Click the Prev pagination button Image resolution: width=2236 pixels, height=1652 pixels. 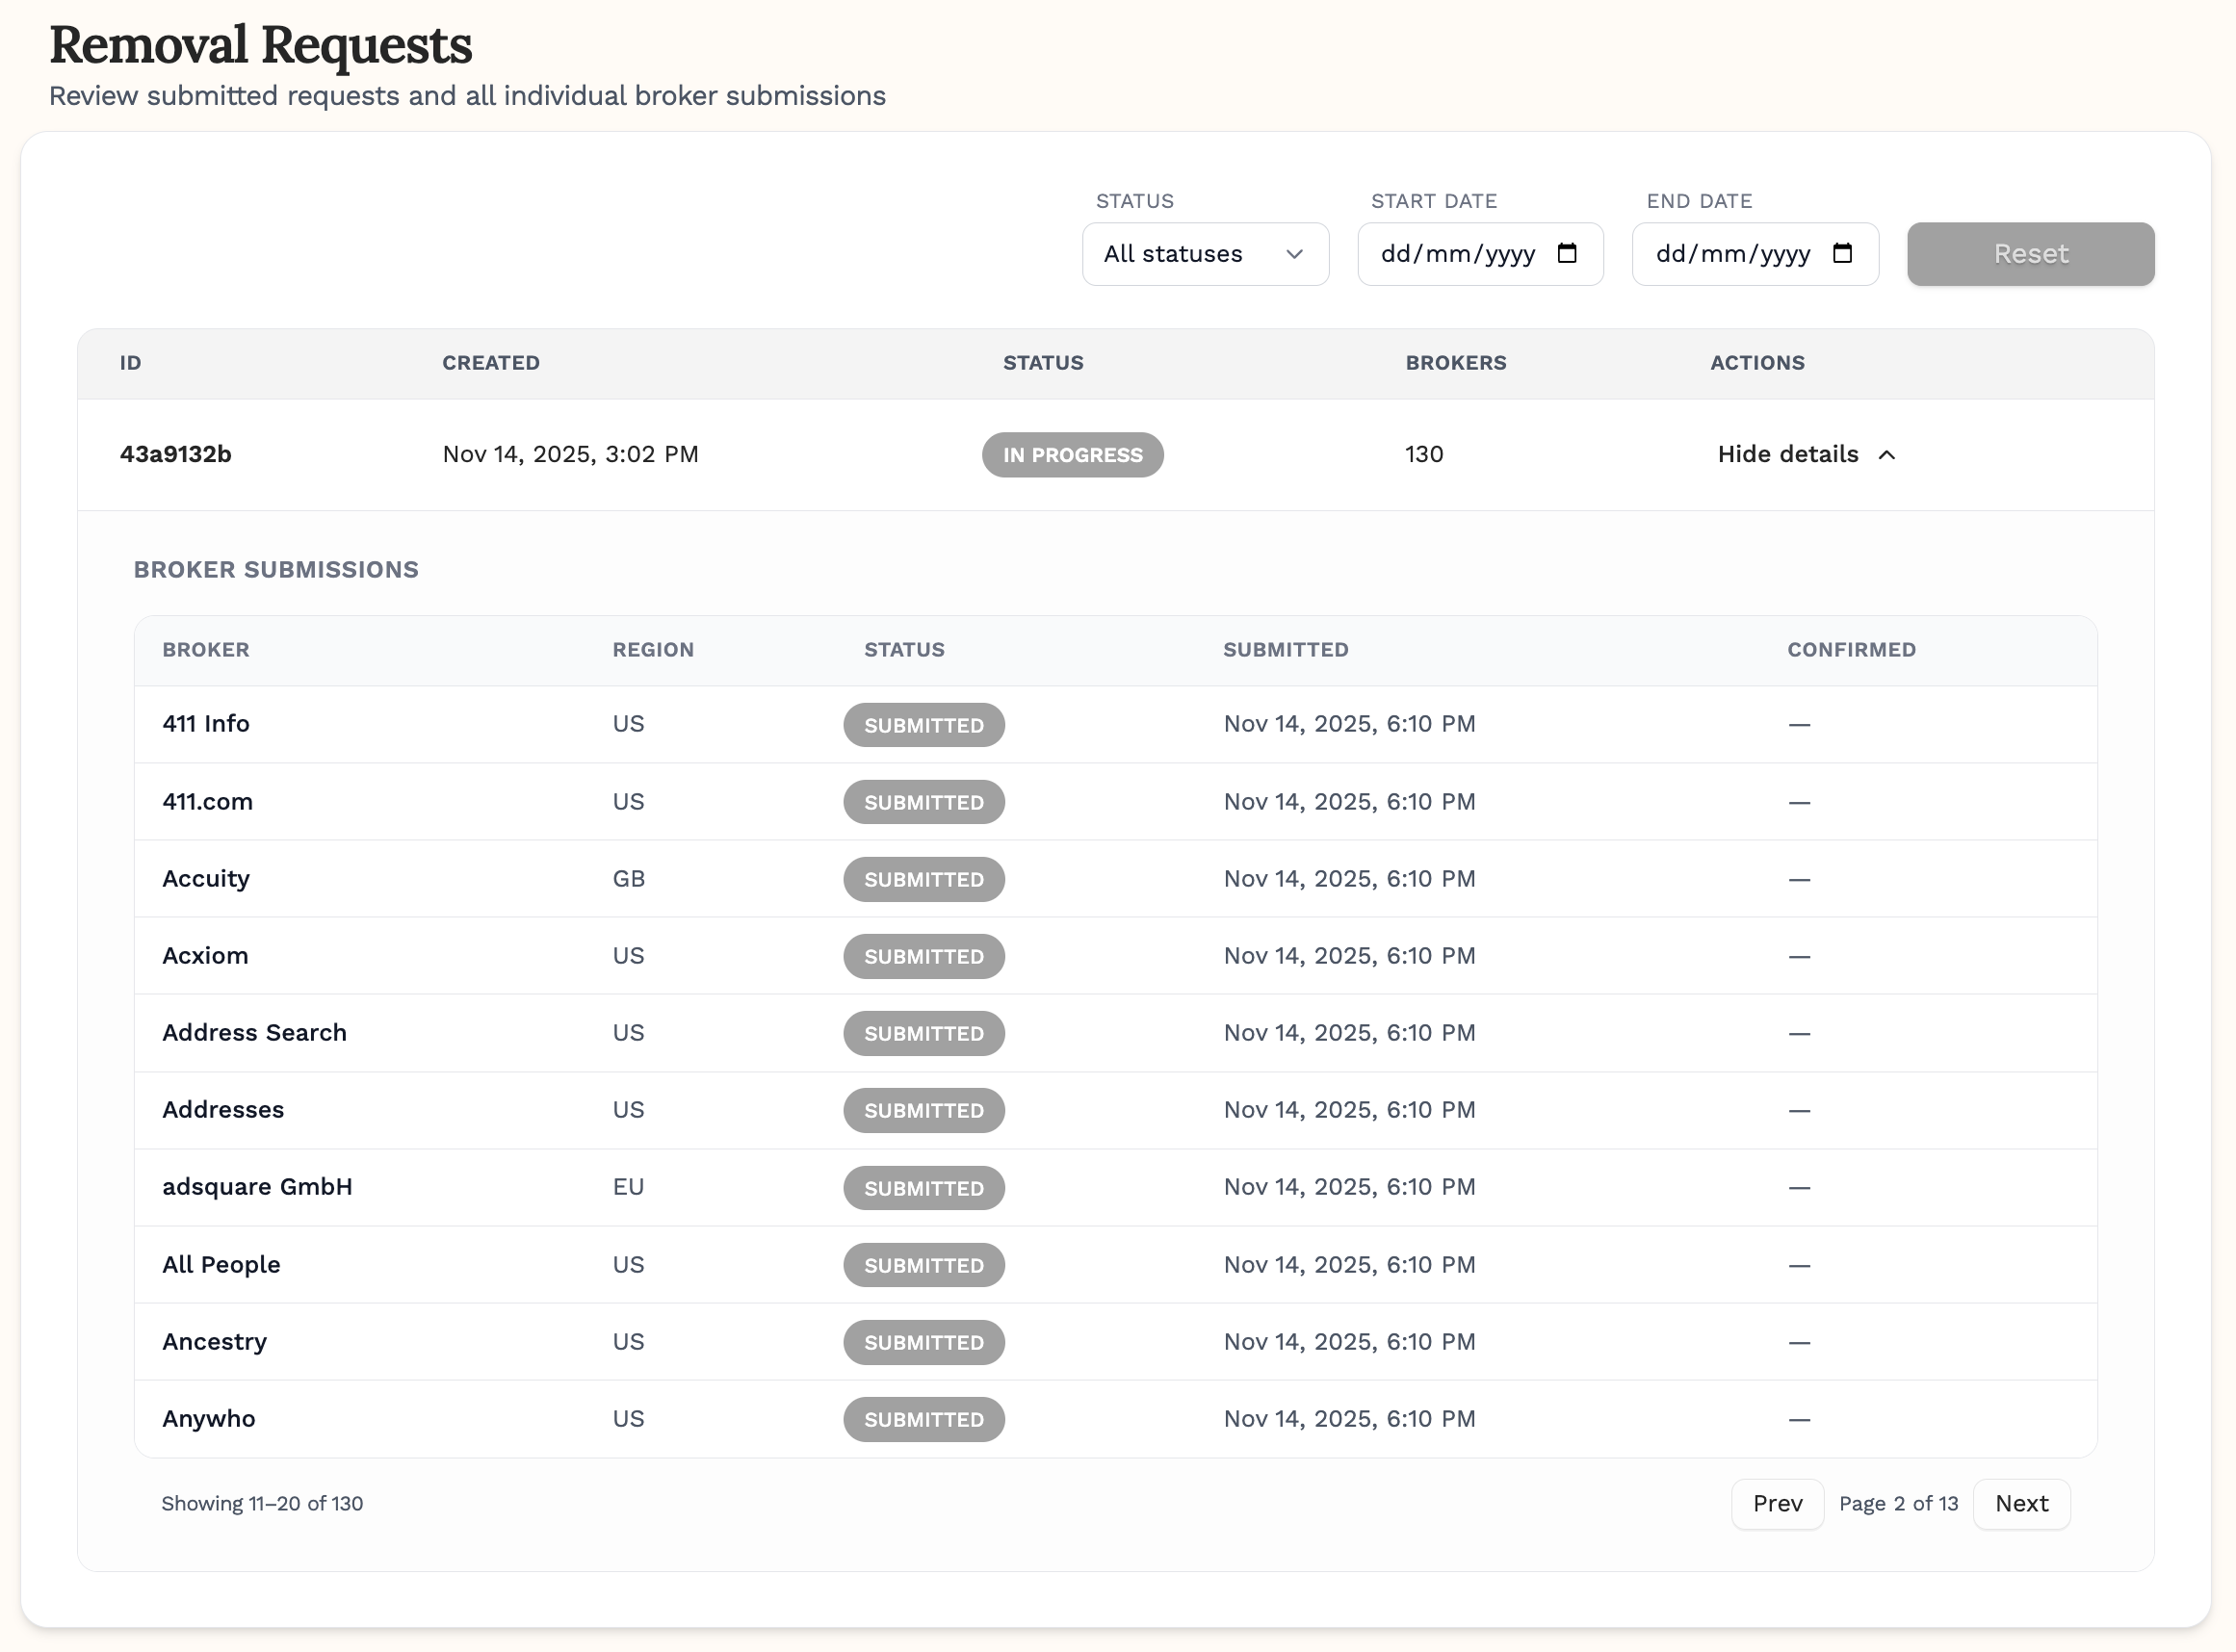tap(1777, 1503)
